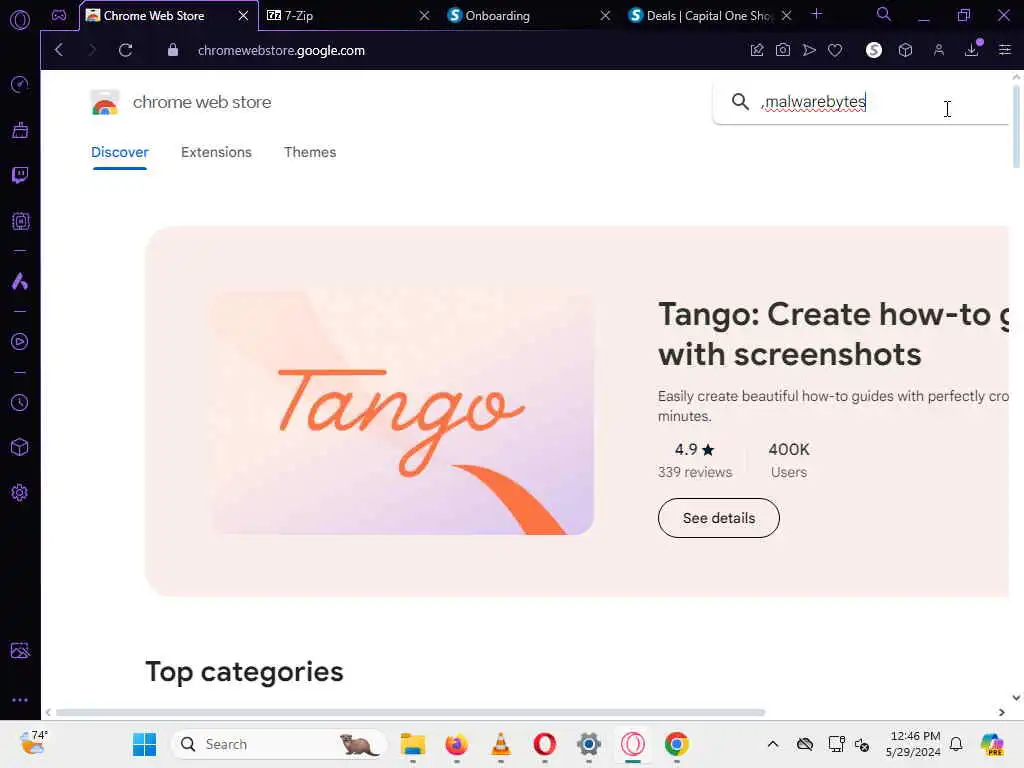Open the Opera GX main menu logo
Viewport: 1024px width, 768px height.
coord(20,20)
